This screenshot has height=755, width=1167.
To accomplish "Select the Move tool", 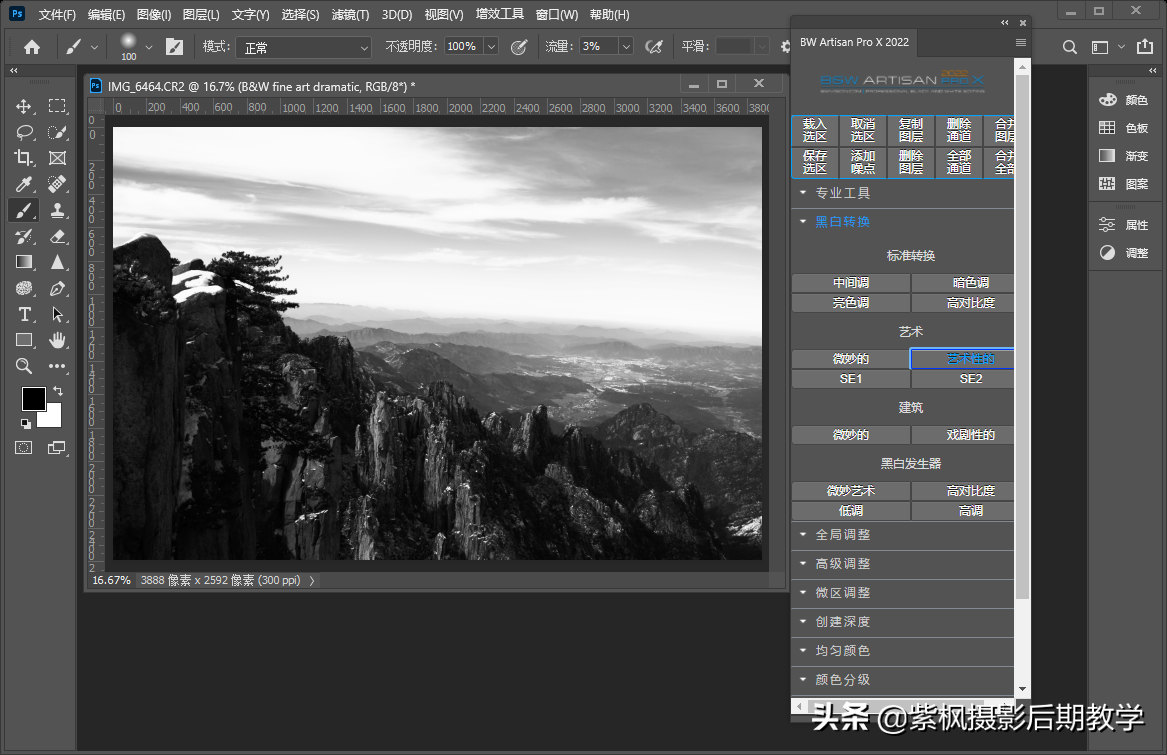I will point(24,106).
